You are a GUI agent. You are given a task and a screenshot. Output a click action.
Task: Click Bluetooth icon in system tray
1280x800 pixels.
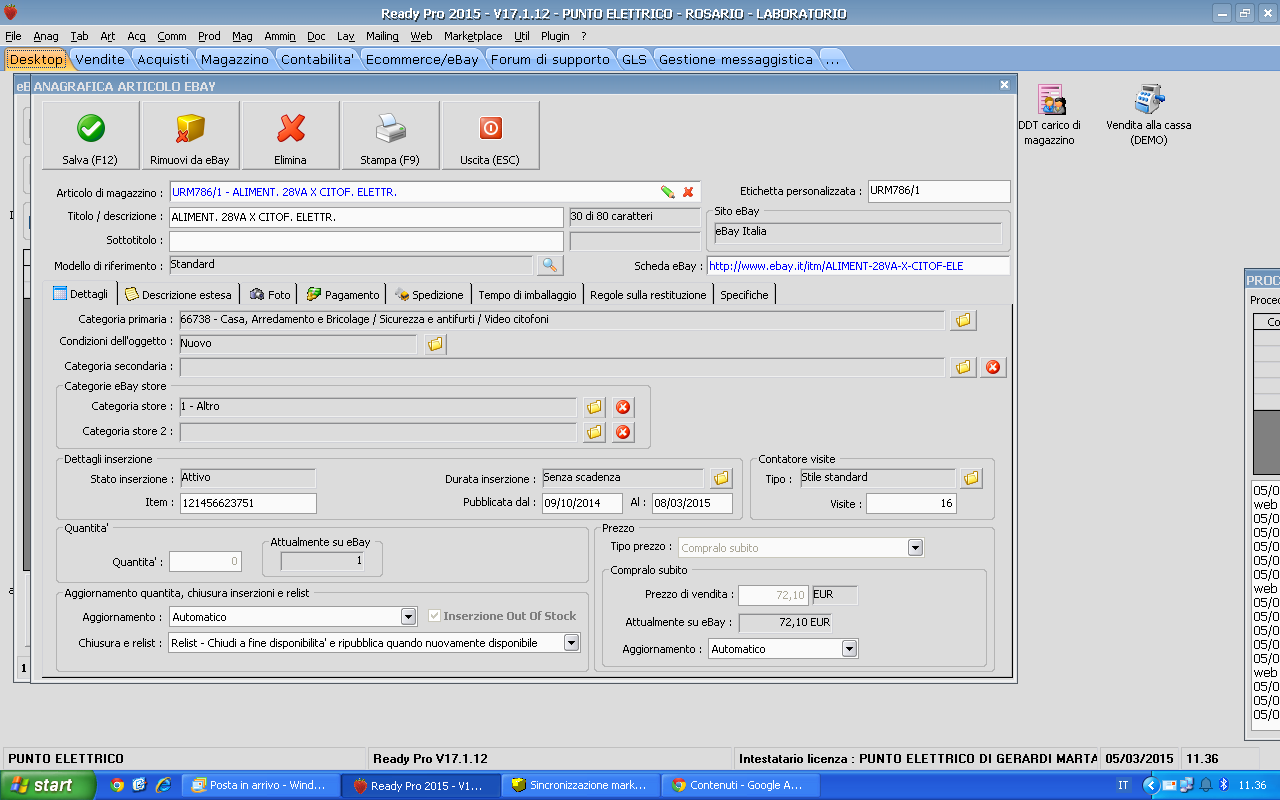pos(1223,785)
